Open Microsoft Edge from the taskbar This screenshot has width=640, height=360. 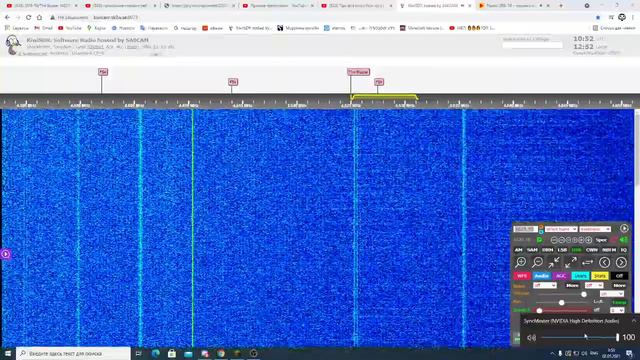(x=156, y=353)
